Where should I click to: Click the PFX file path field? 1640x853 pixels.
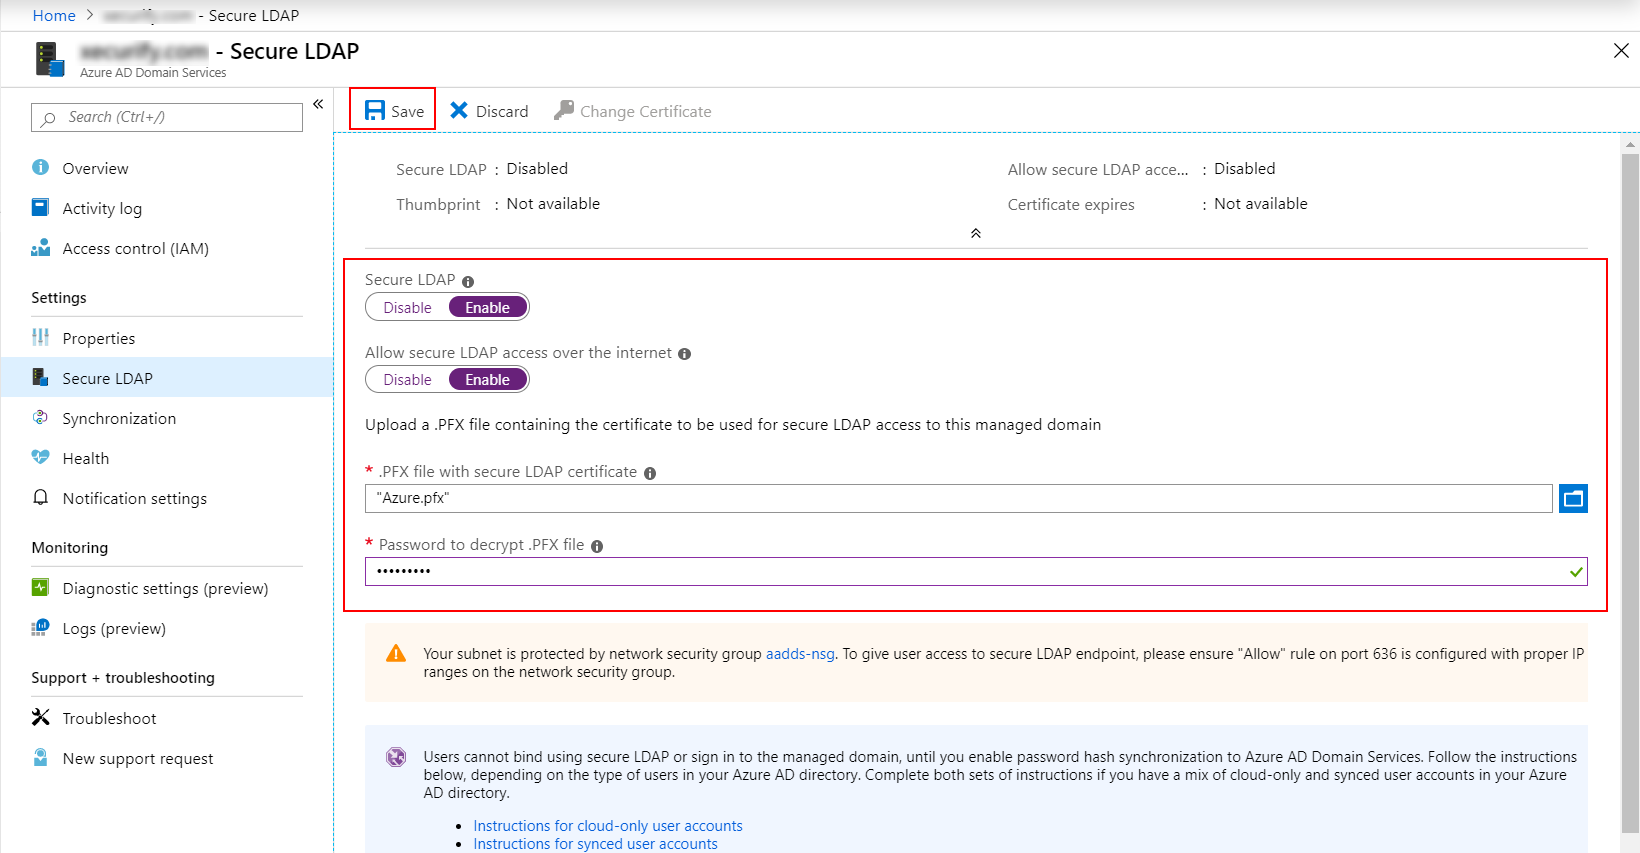click(959, 498)
